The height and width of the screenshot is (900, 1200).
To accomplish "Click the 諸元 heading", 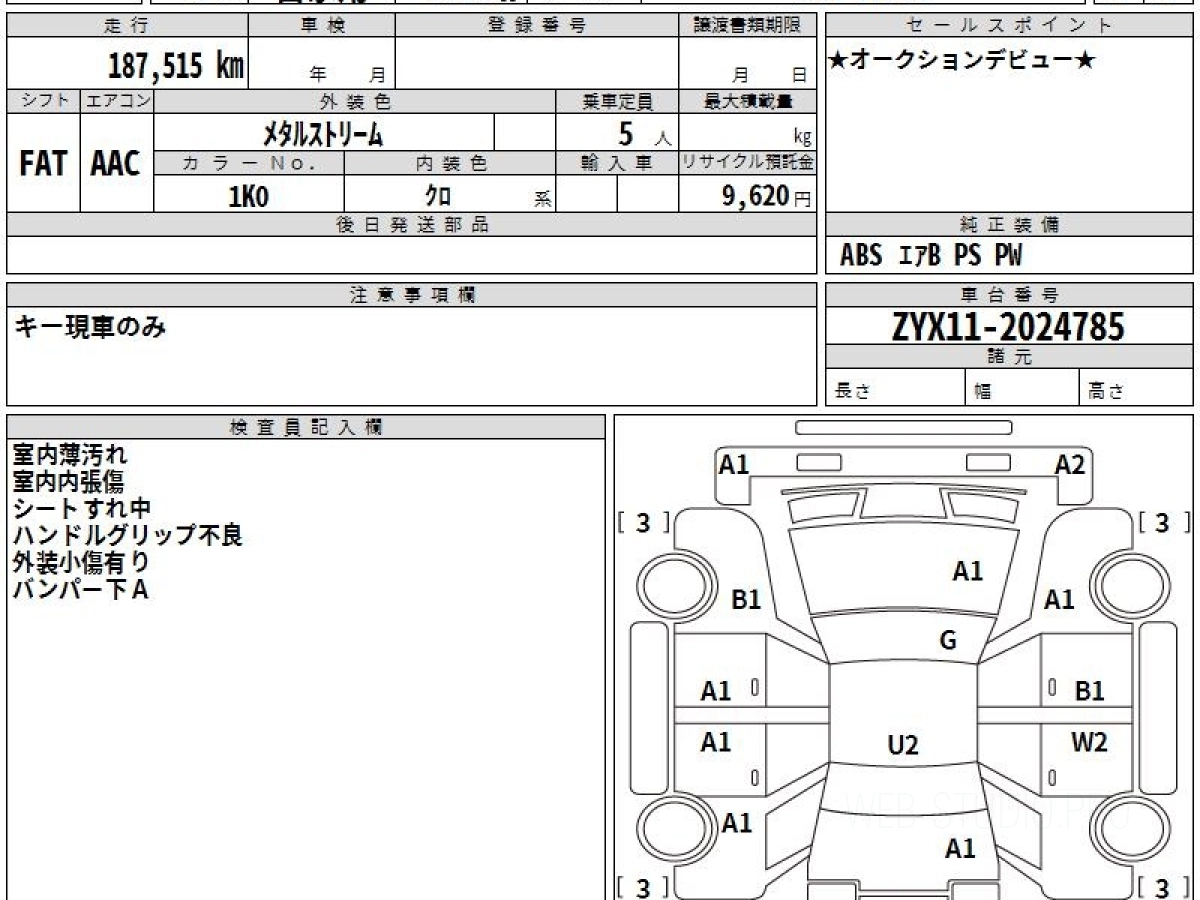I will [1009, 357].
